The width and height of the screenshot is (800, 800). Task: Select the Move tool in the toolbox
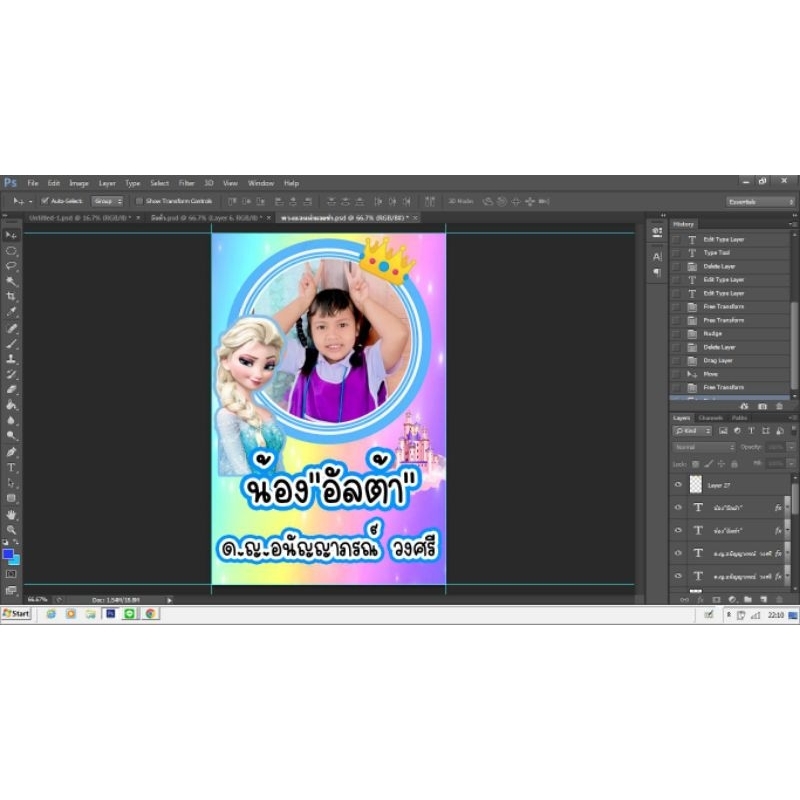[x=11, y=235]
